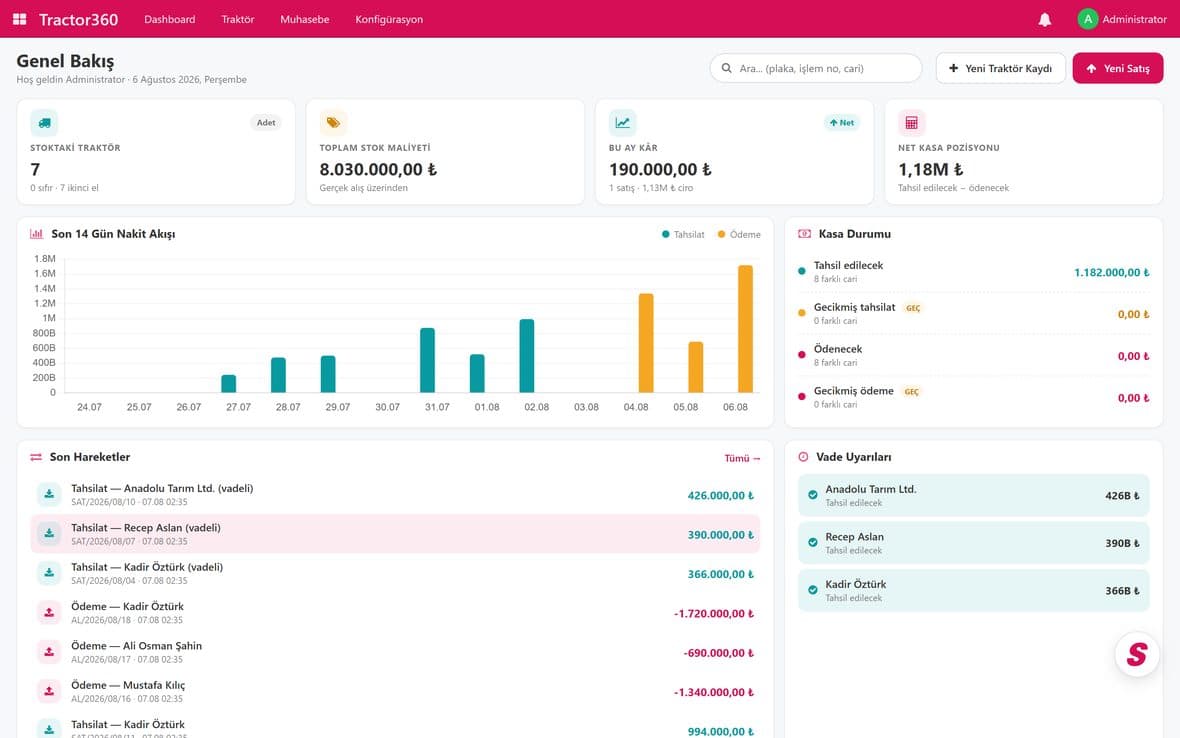Click the Yeni Satış button
The height and width of the screenshot is (738, 1180).
click(x=1118, y=68)
